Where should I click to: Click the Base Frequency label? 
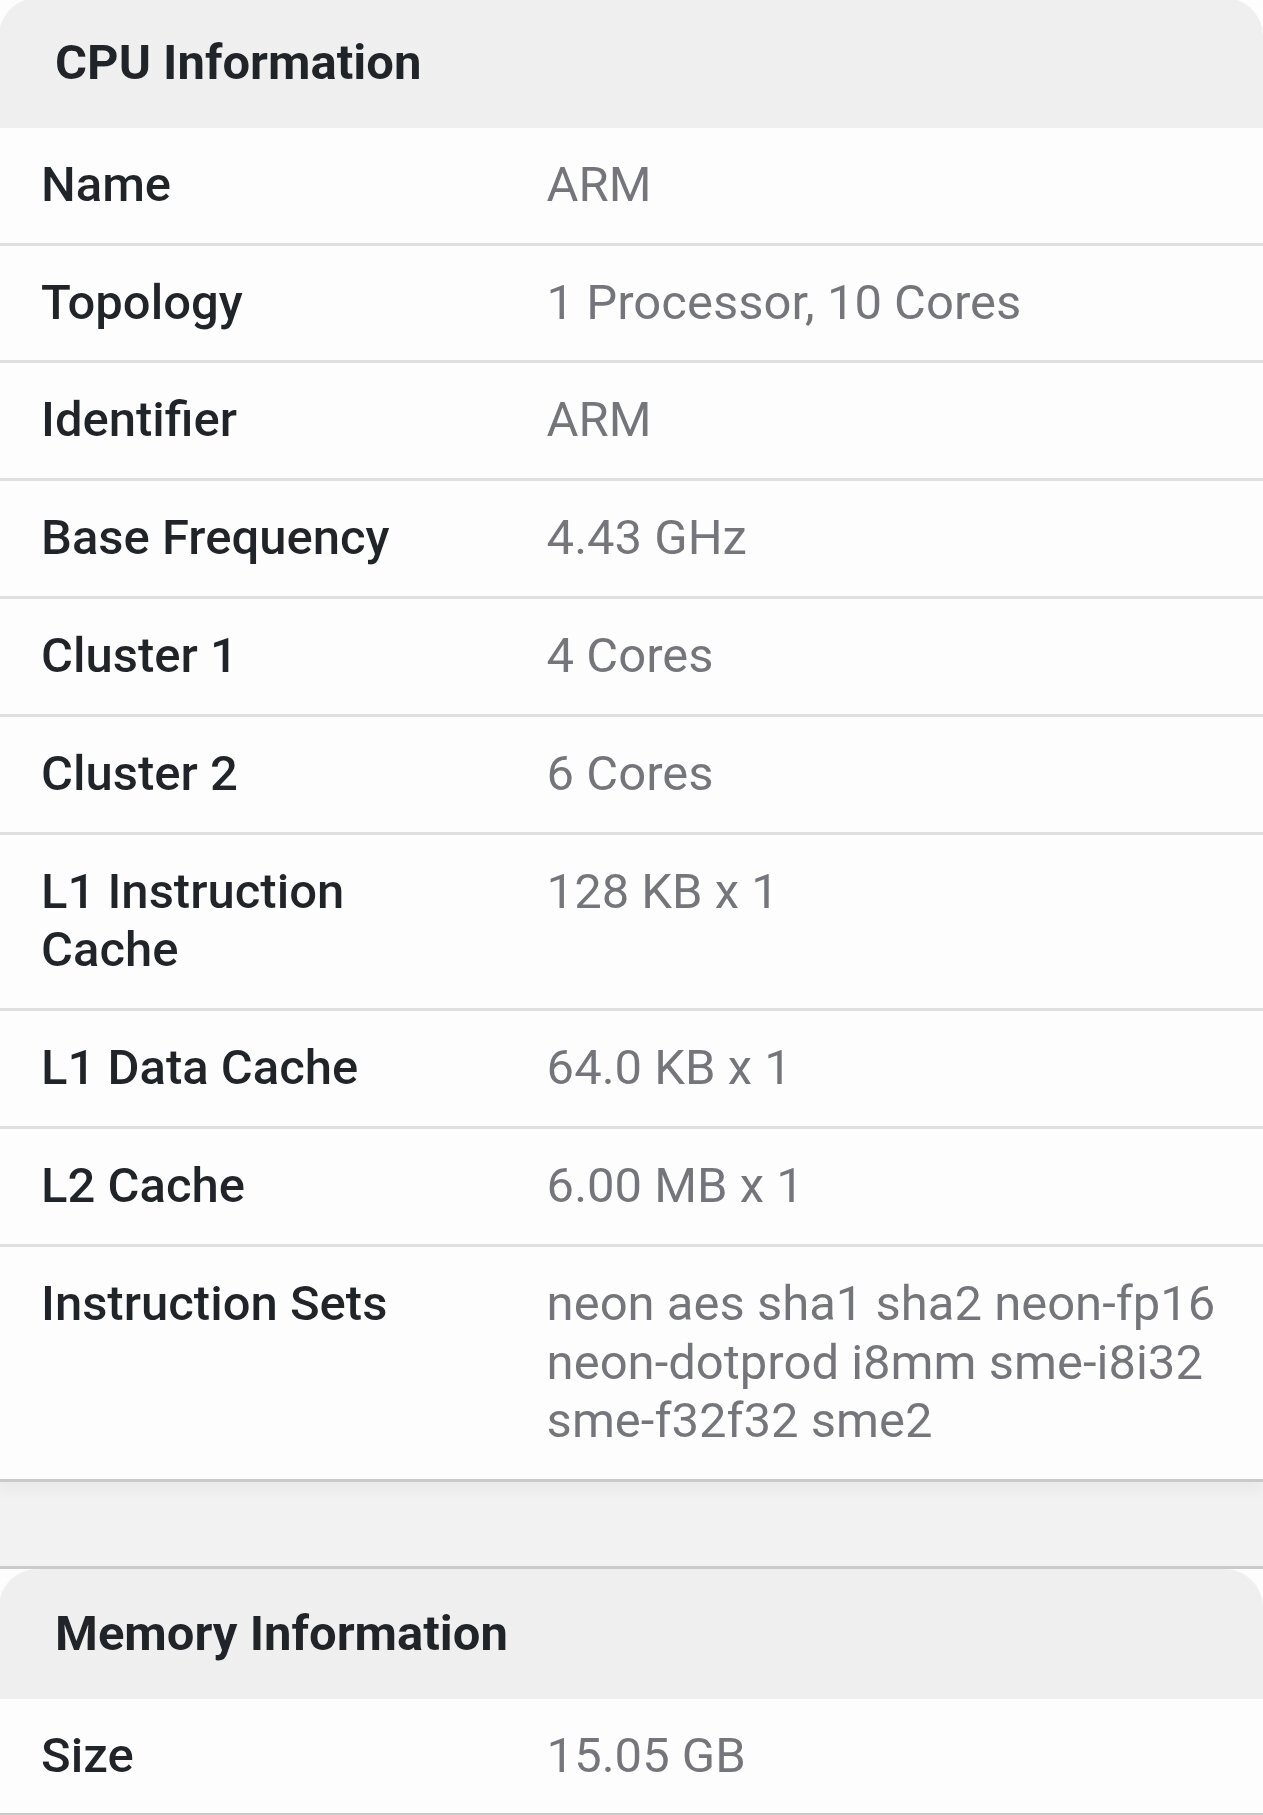(x=215, y=538)
